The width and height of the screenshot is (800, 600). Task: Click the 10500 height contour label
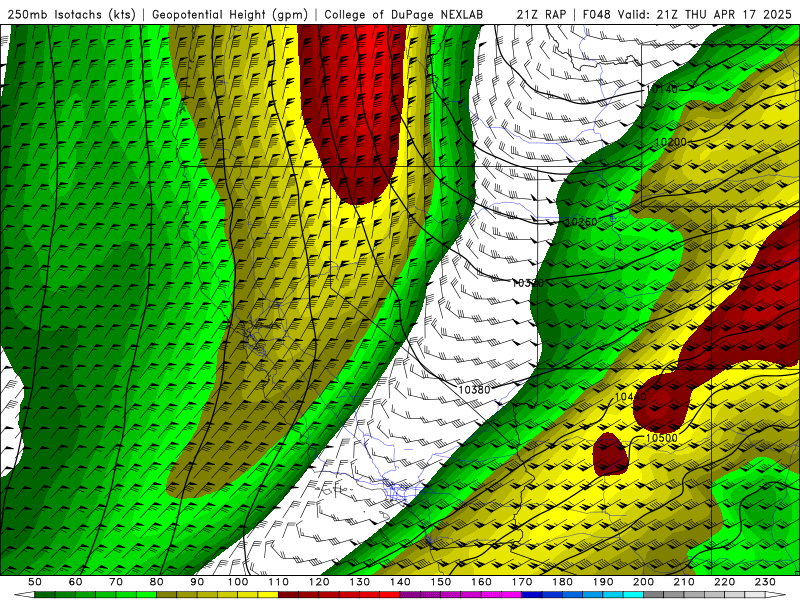coord(662,438)
